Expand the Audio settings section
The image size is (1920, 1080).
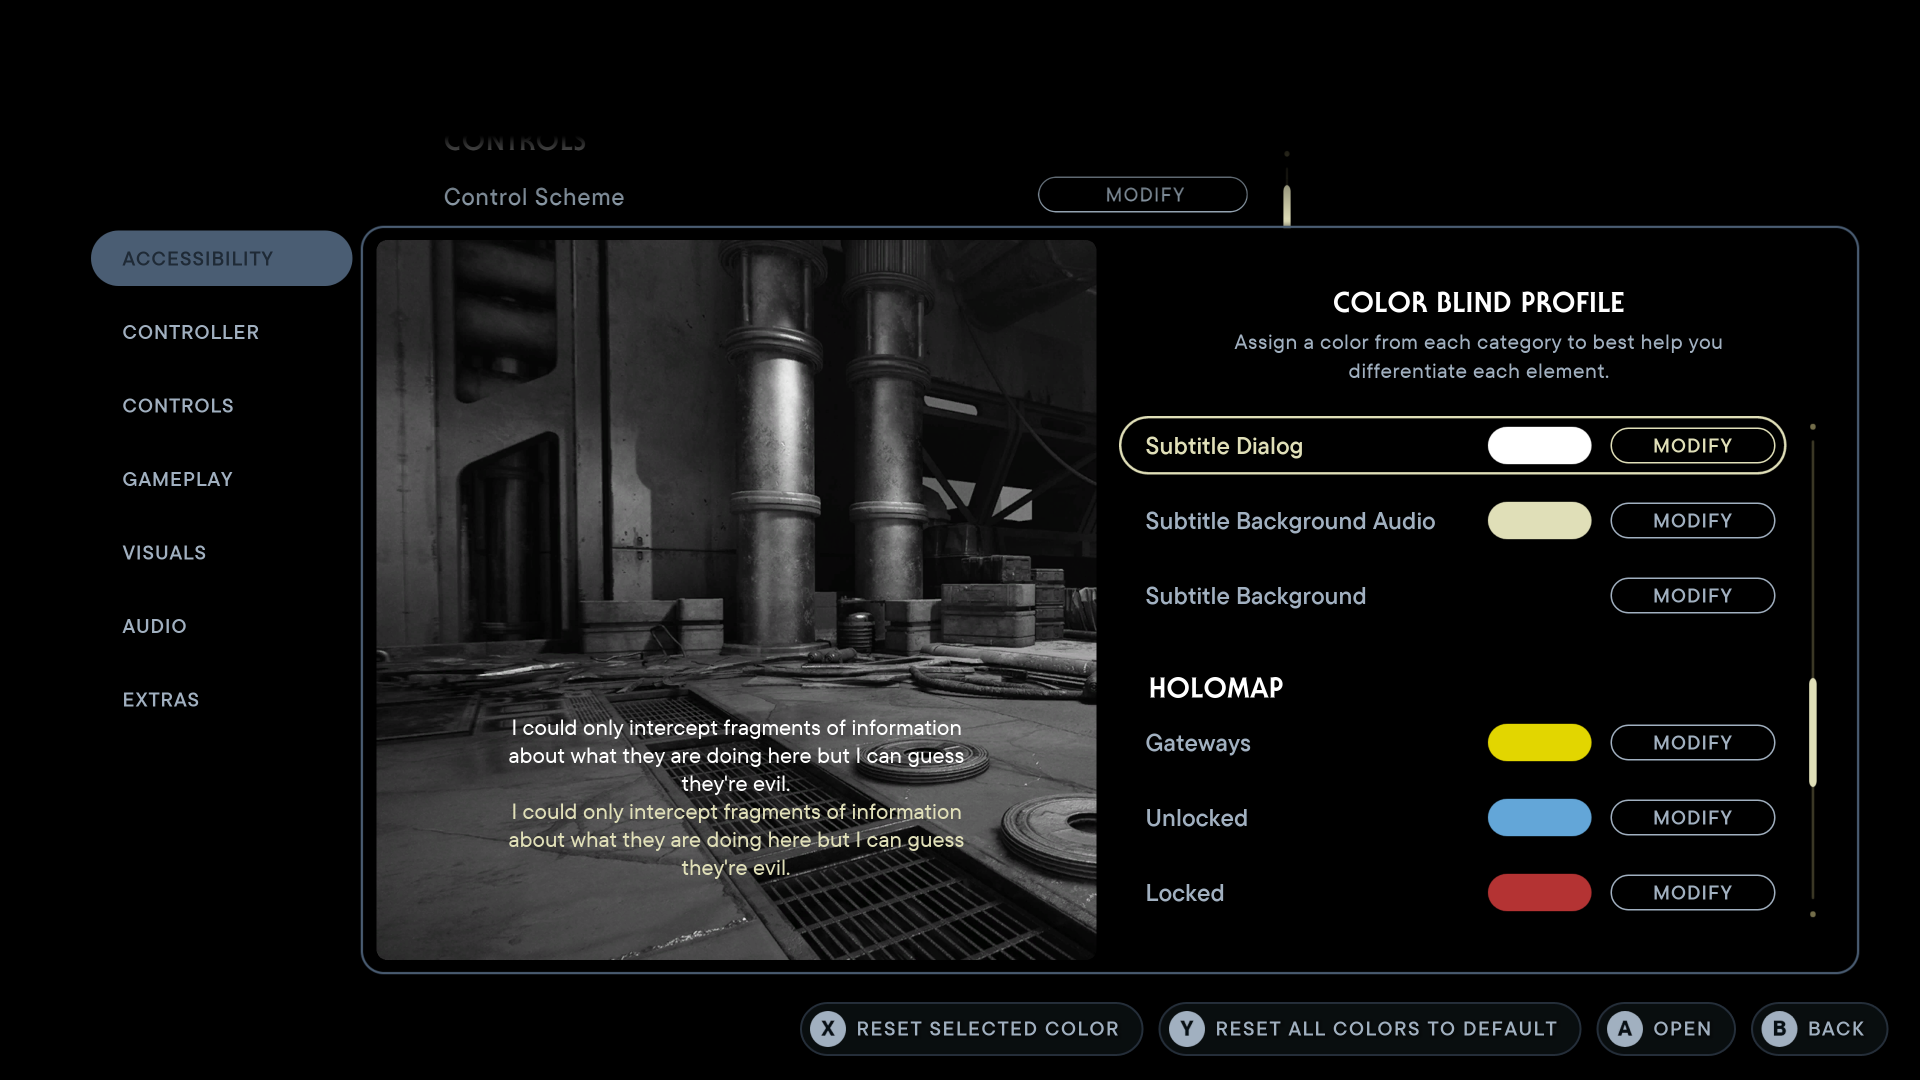pyautogui.click(x=154, y=625)
